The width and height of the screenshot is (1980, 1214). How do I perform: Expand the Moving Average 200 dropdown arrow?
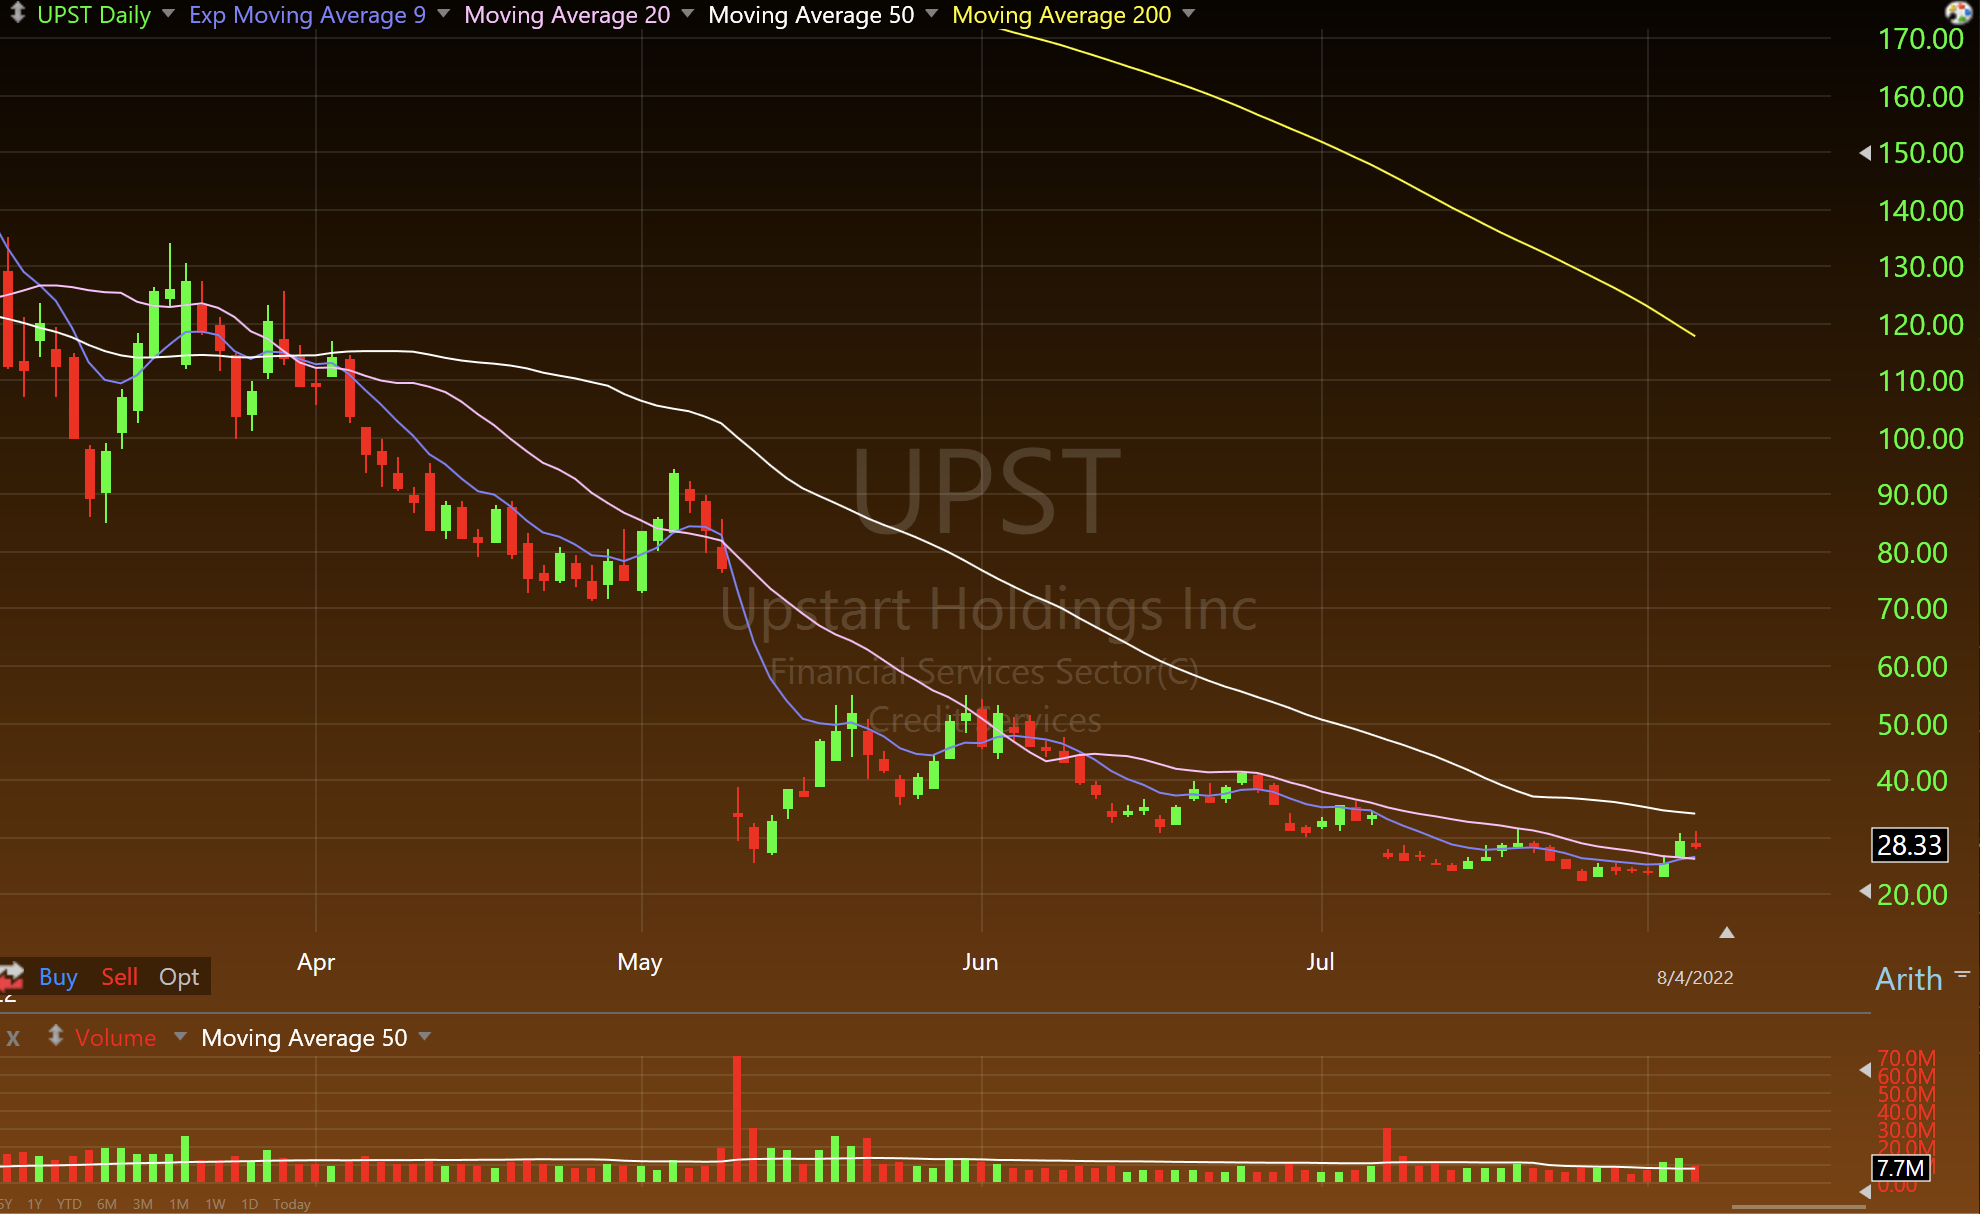click(1188, 14)
